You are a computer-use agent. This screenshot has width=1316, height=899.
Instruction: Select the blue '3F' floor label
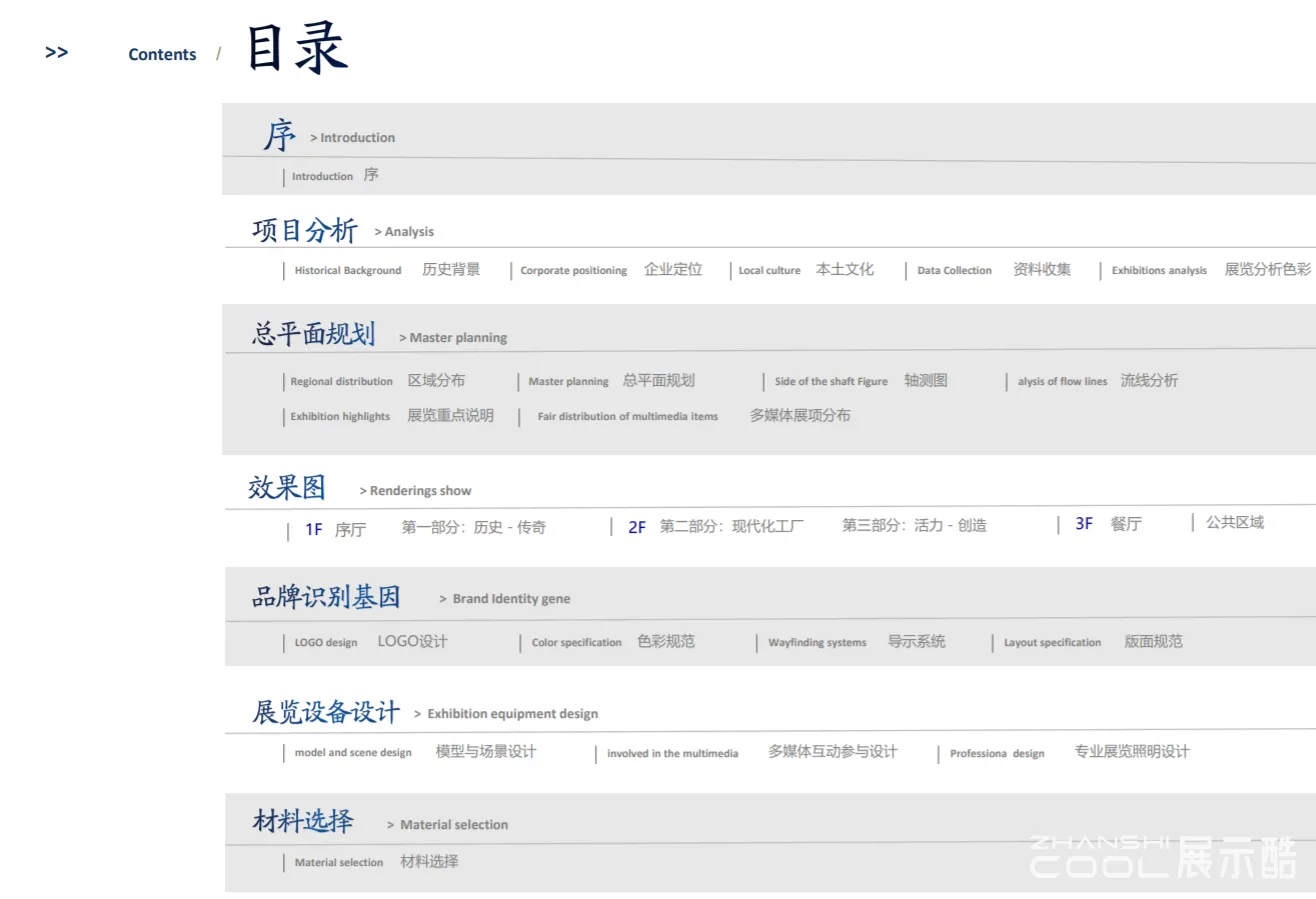[x=1084, y=523]
